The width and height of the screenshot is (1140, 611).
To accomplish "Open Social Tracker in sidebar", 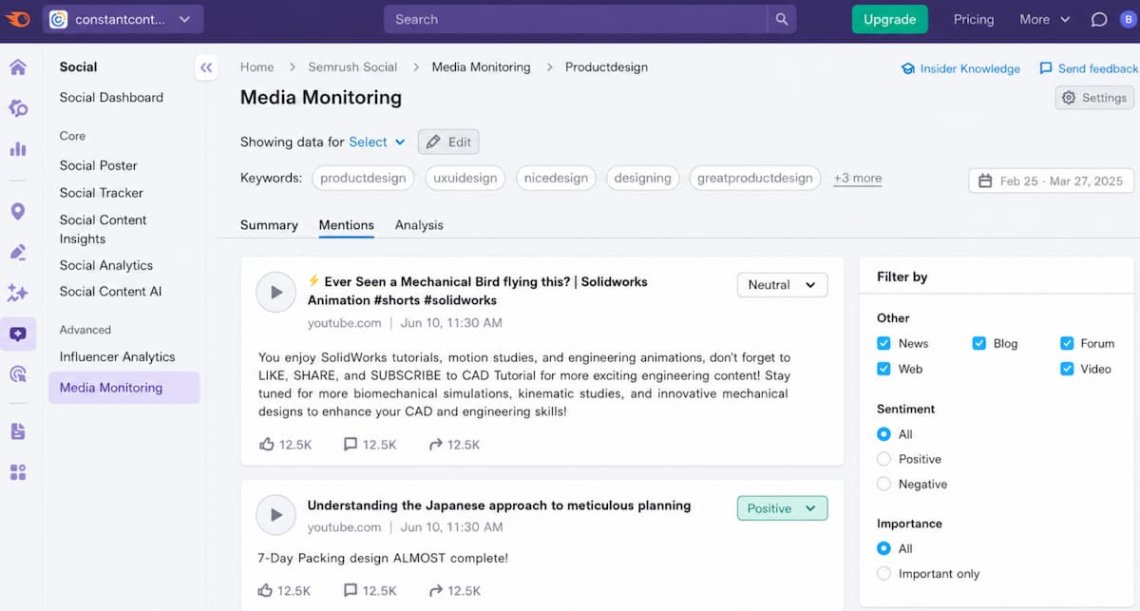I will pos(101,193).
